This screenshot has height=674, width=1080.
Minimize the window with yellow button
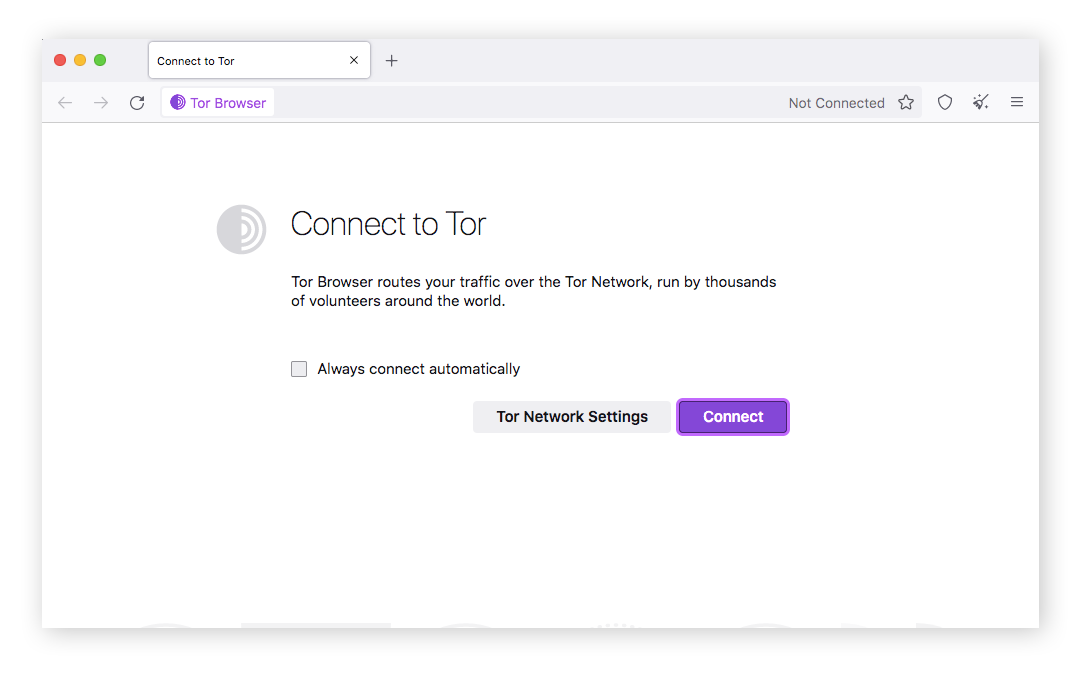(x=80, y=60)
